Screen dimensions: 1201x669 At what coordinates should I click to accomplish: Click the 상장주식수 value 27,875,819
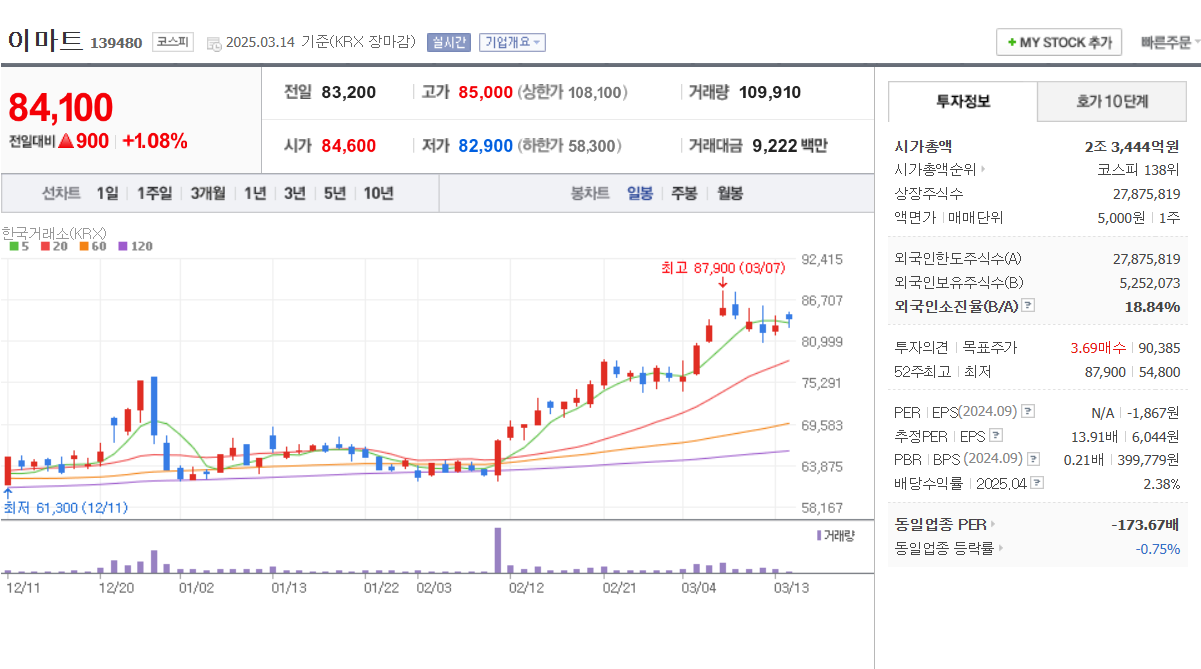tap(1146, 194)
